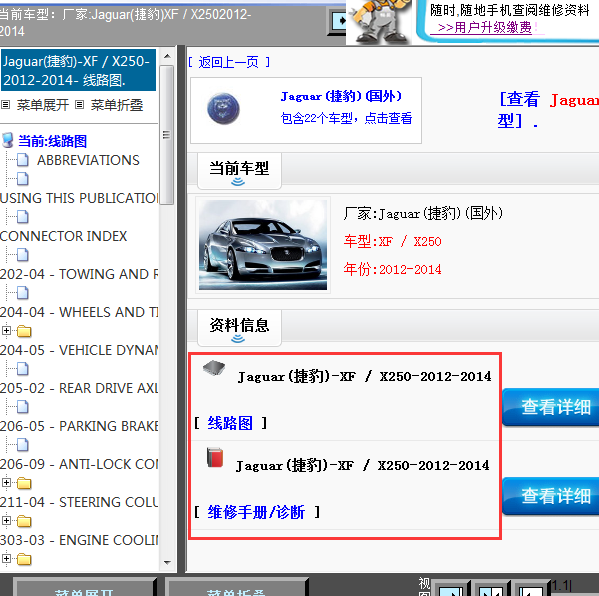Screen dimensions: 599x596
Task: Expand the folder below 303-03 ENGINE COOLING
Action: pos(6,559)
